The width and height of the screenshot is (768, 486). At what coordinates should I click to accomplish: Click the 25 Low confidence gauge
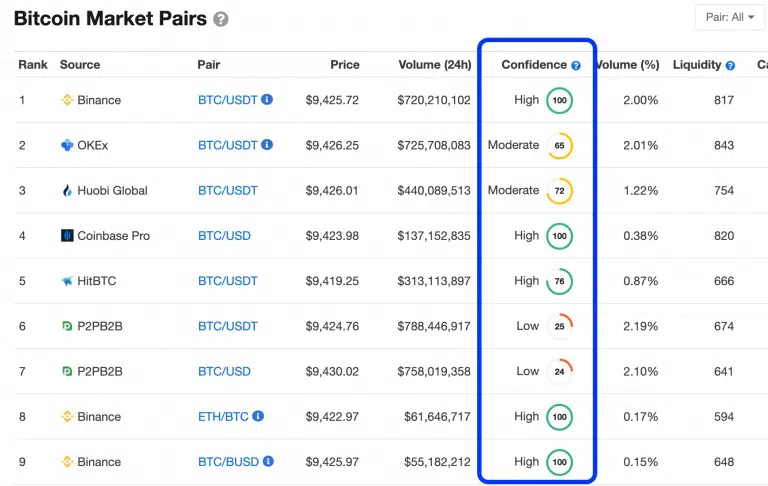tap(559, 326)
